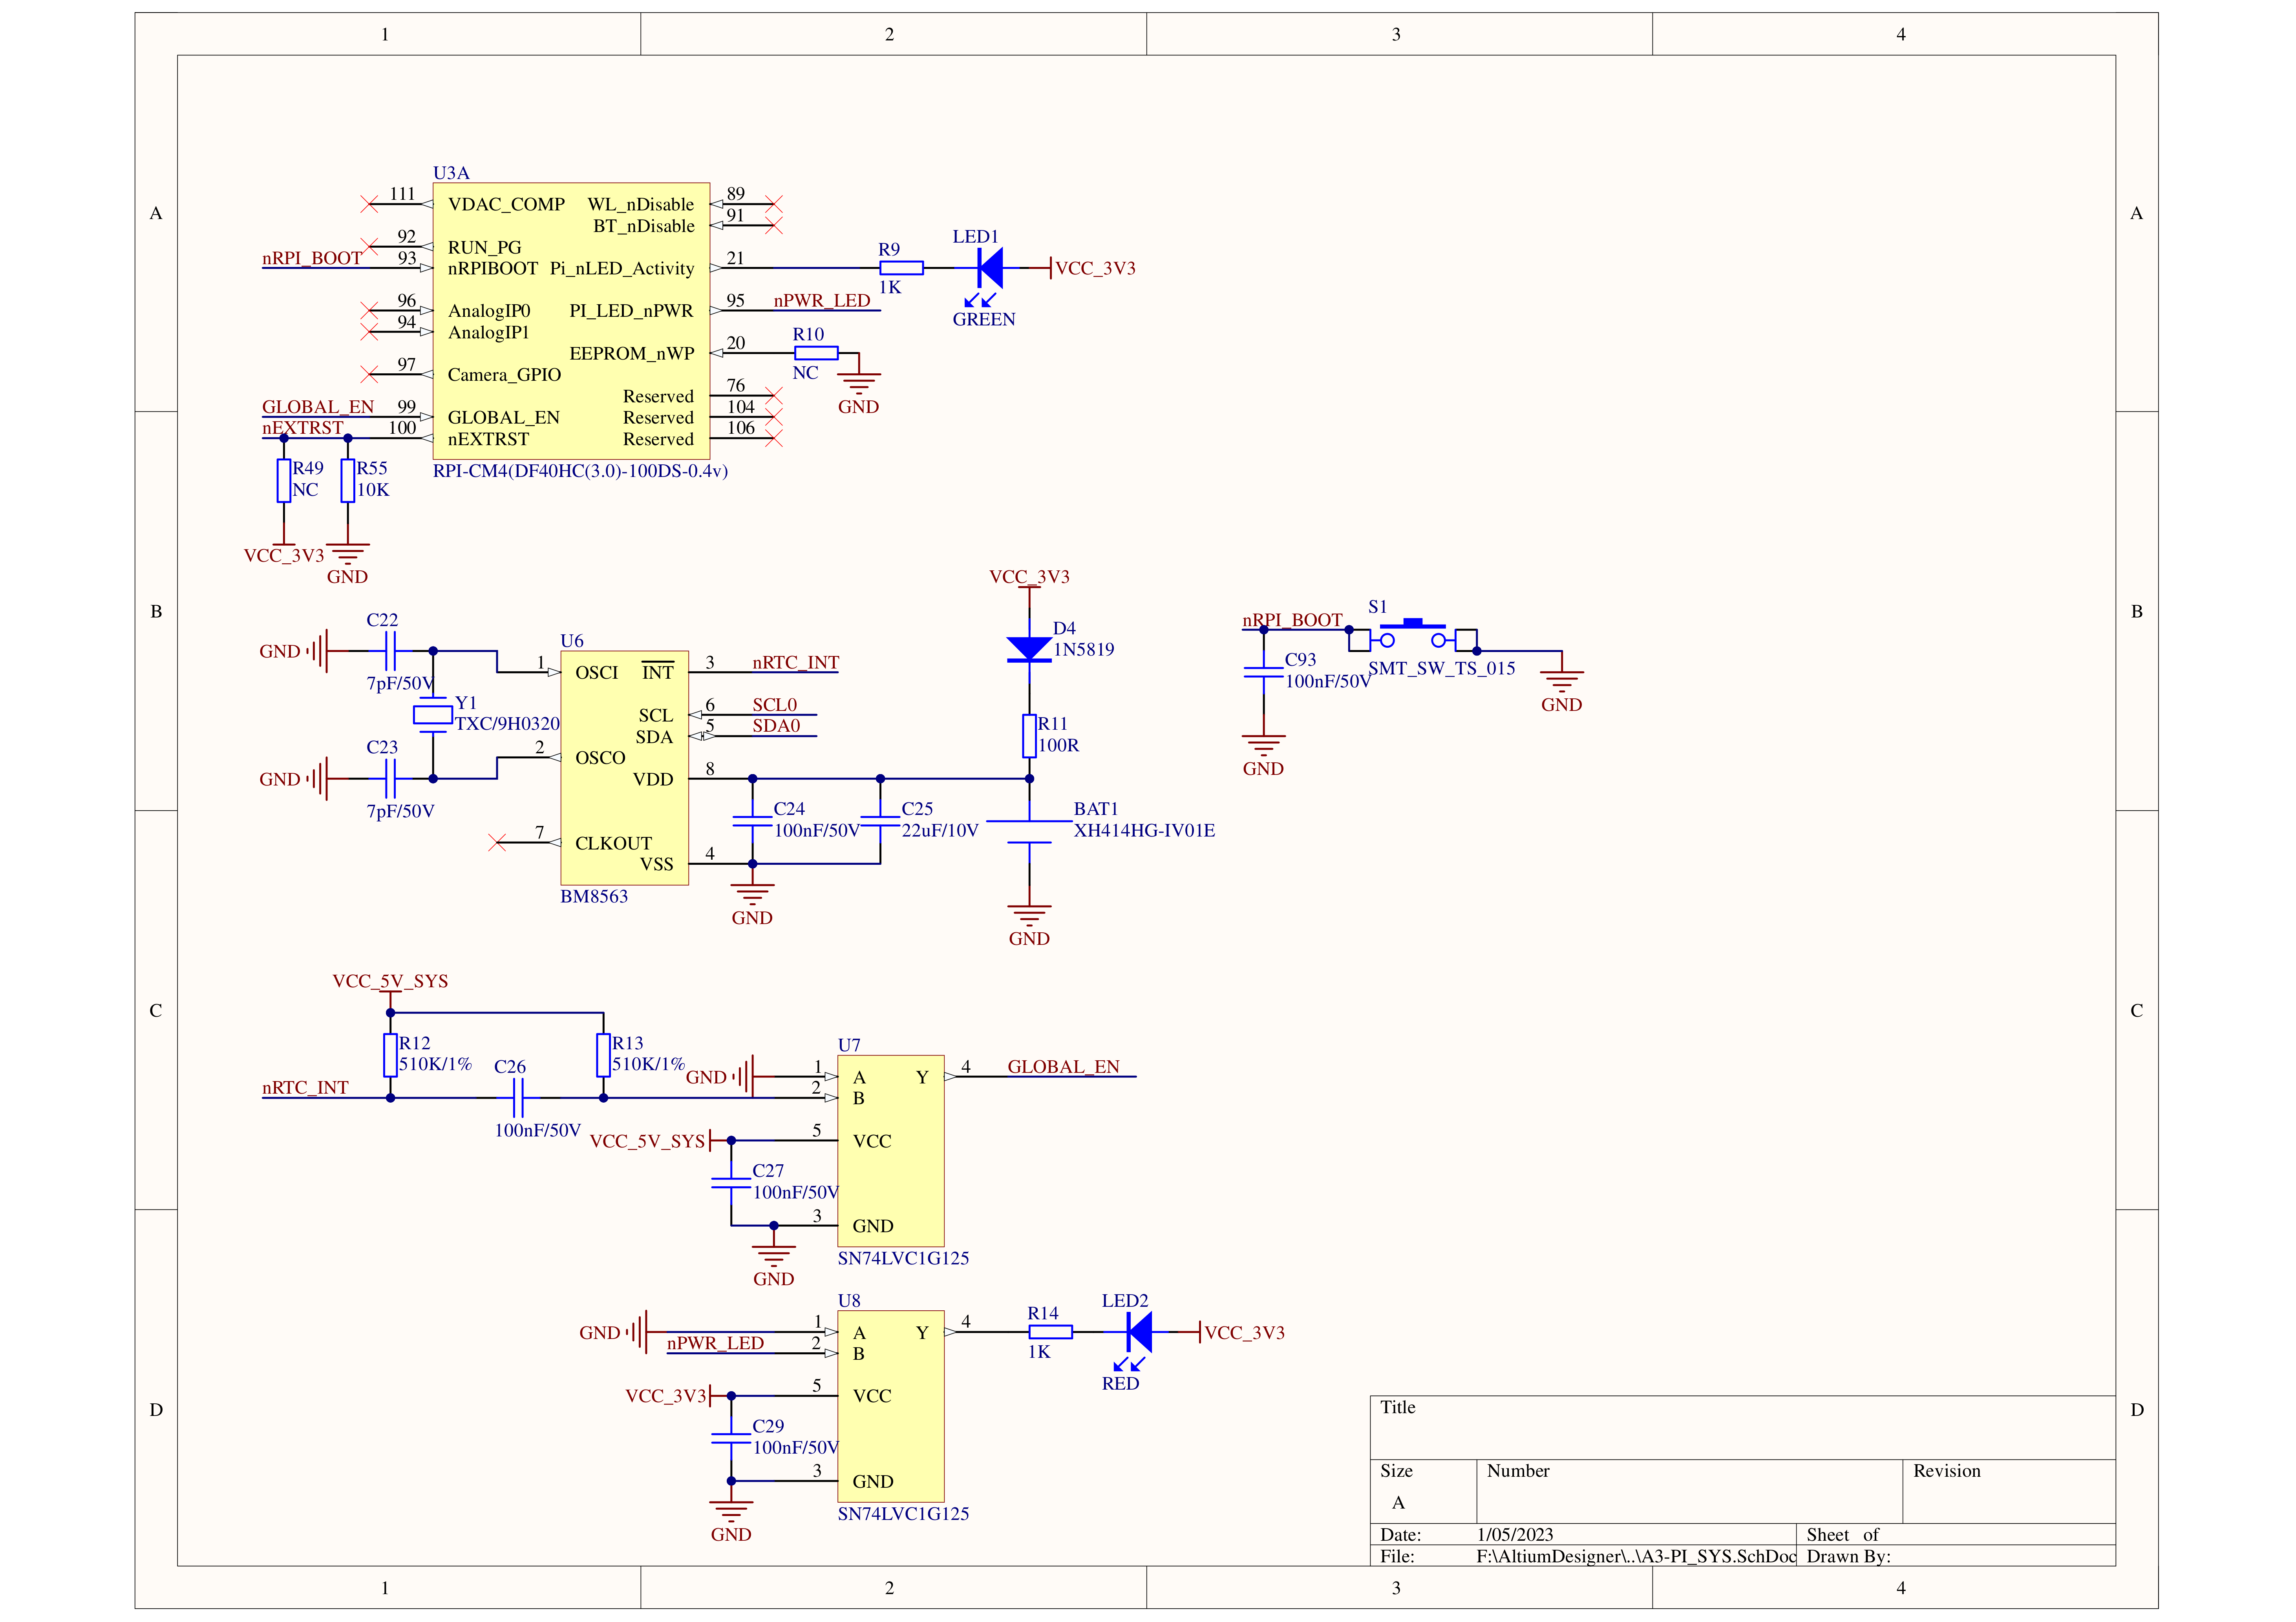This screenshot has width=2296, height=1622.
Task: Select resistor R11 symbol
Action: click(1029, 736)
